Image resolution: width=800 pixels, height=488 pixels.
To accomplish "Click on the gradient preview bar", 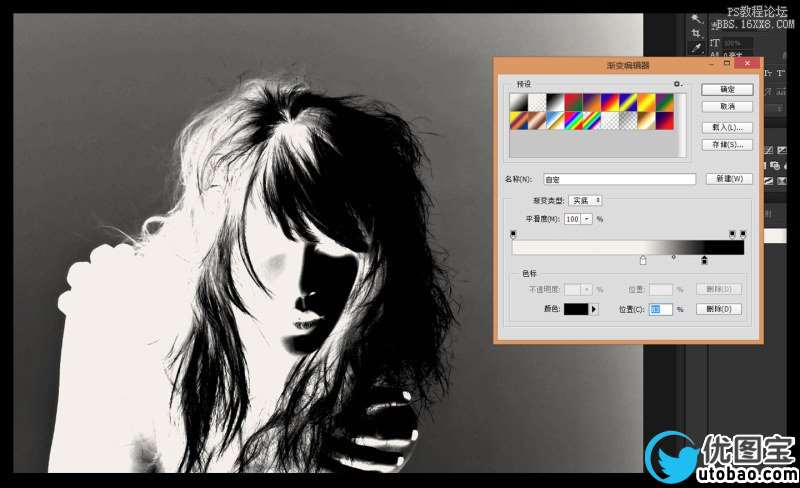I will pyautogui.click(x=628, y=248).
